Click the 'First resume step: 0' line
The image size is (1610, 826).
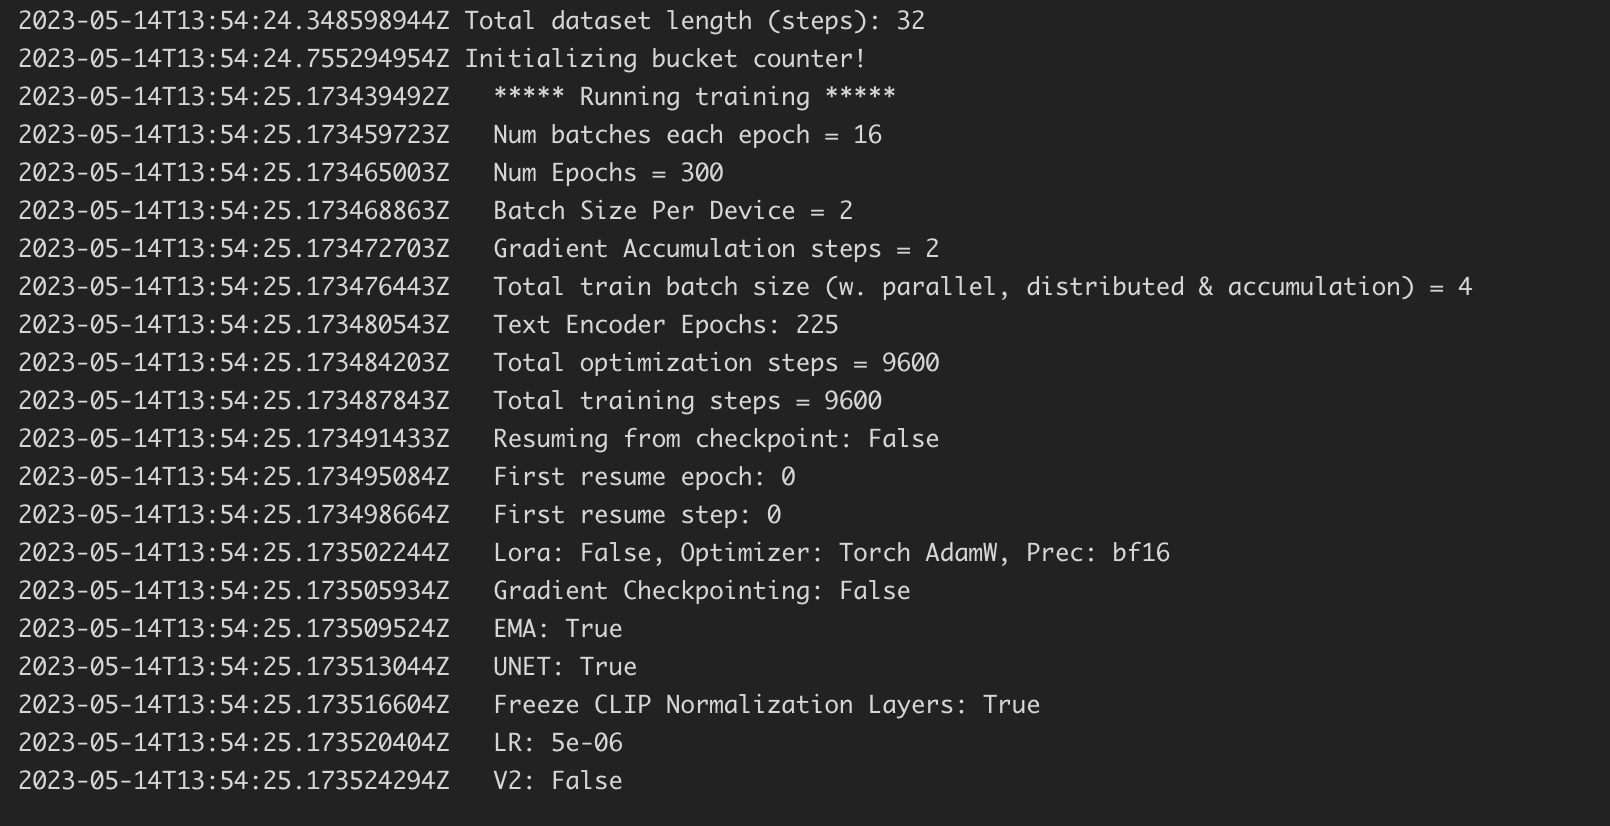click(x=636, y=515)
